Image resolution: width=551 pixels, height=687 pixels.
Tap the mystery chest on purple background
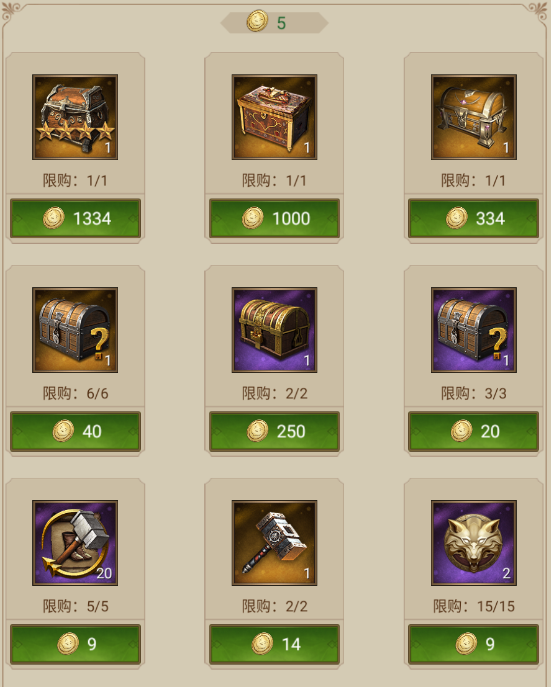(474, 330)
